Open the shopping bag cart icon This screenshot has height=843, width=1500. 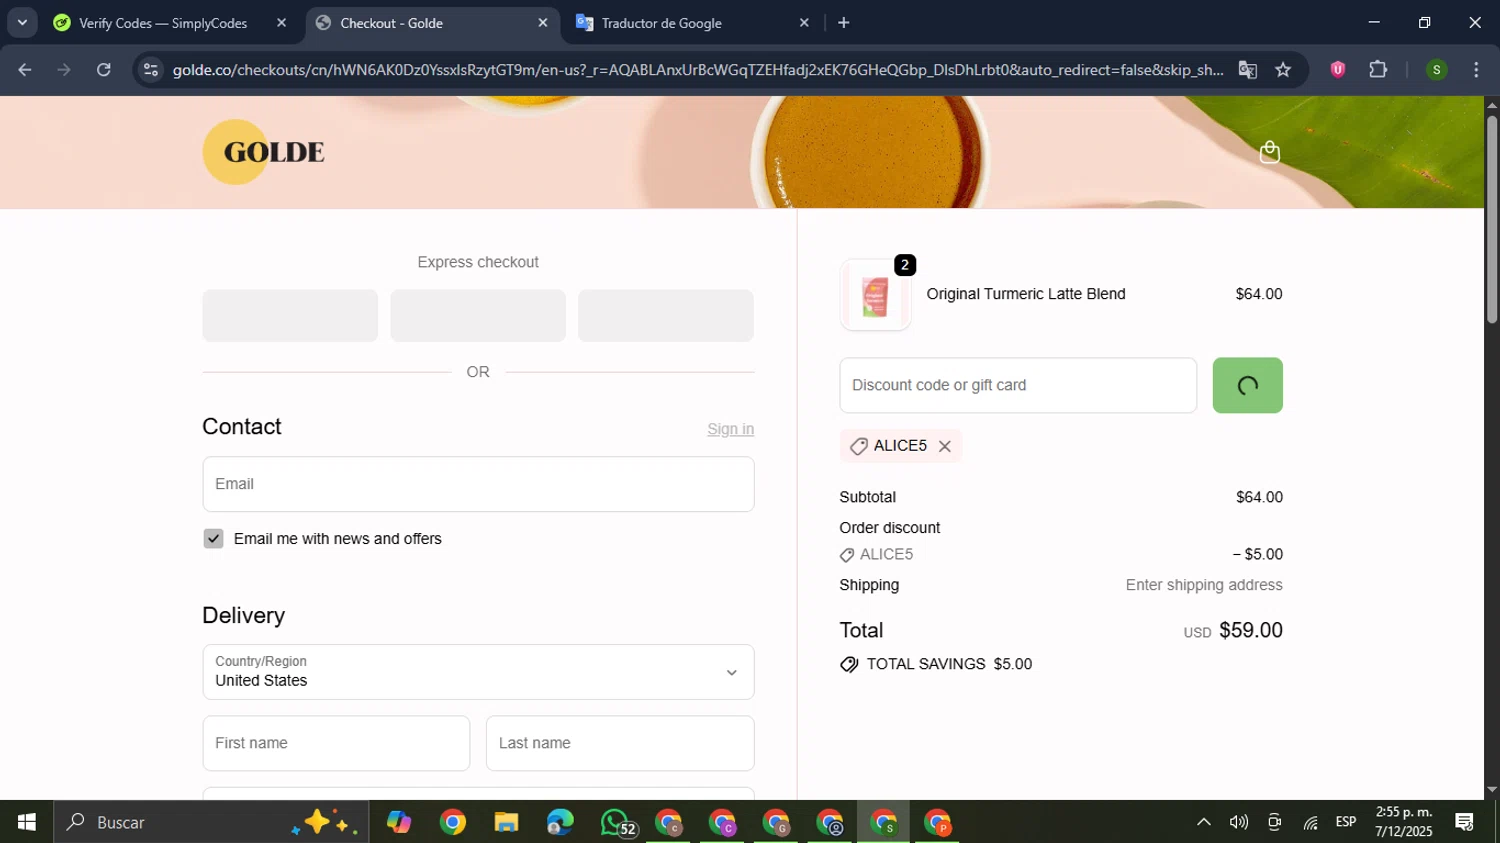(x=1269, y=152)
